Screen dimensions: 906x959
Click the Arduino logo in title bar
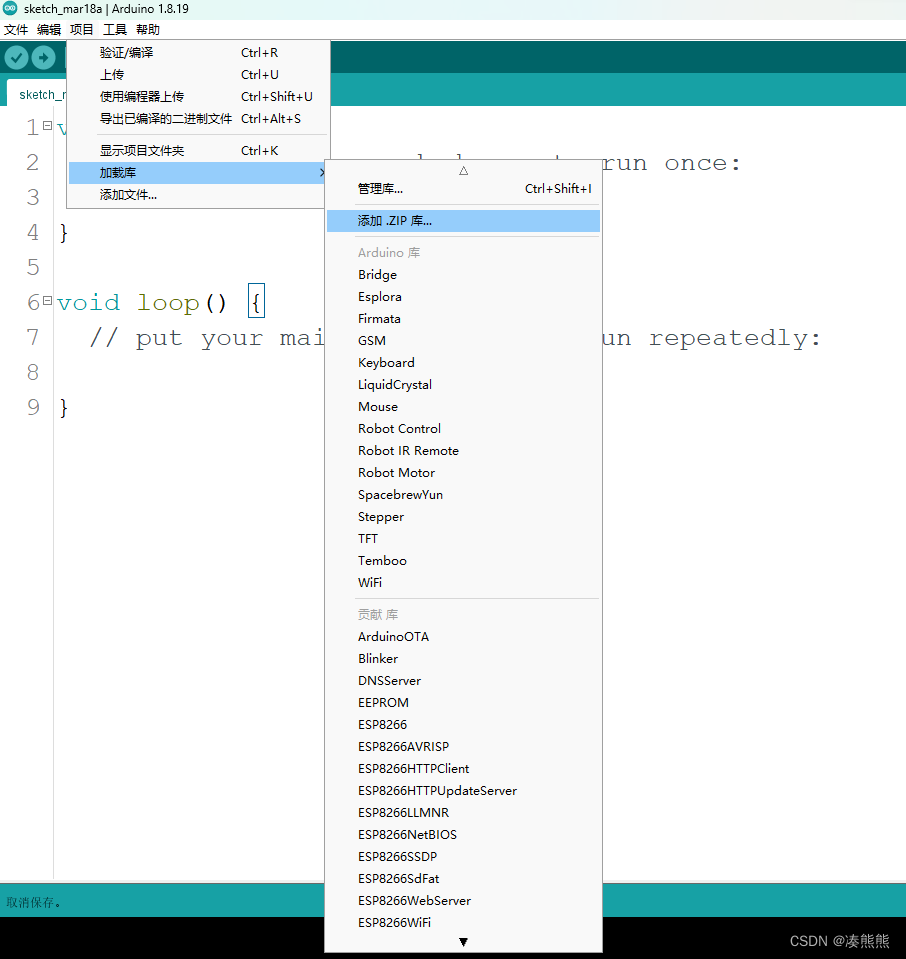click(10, 8)
